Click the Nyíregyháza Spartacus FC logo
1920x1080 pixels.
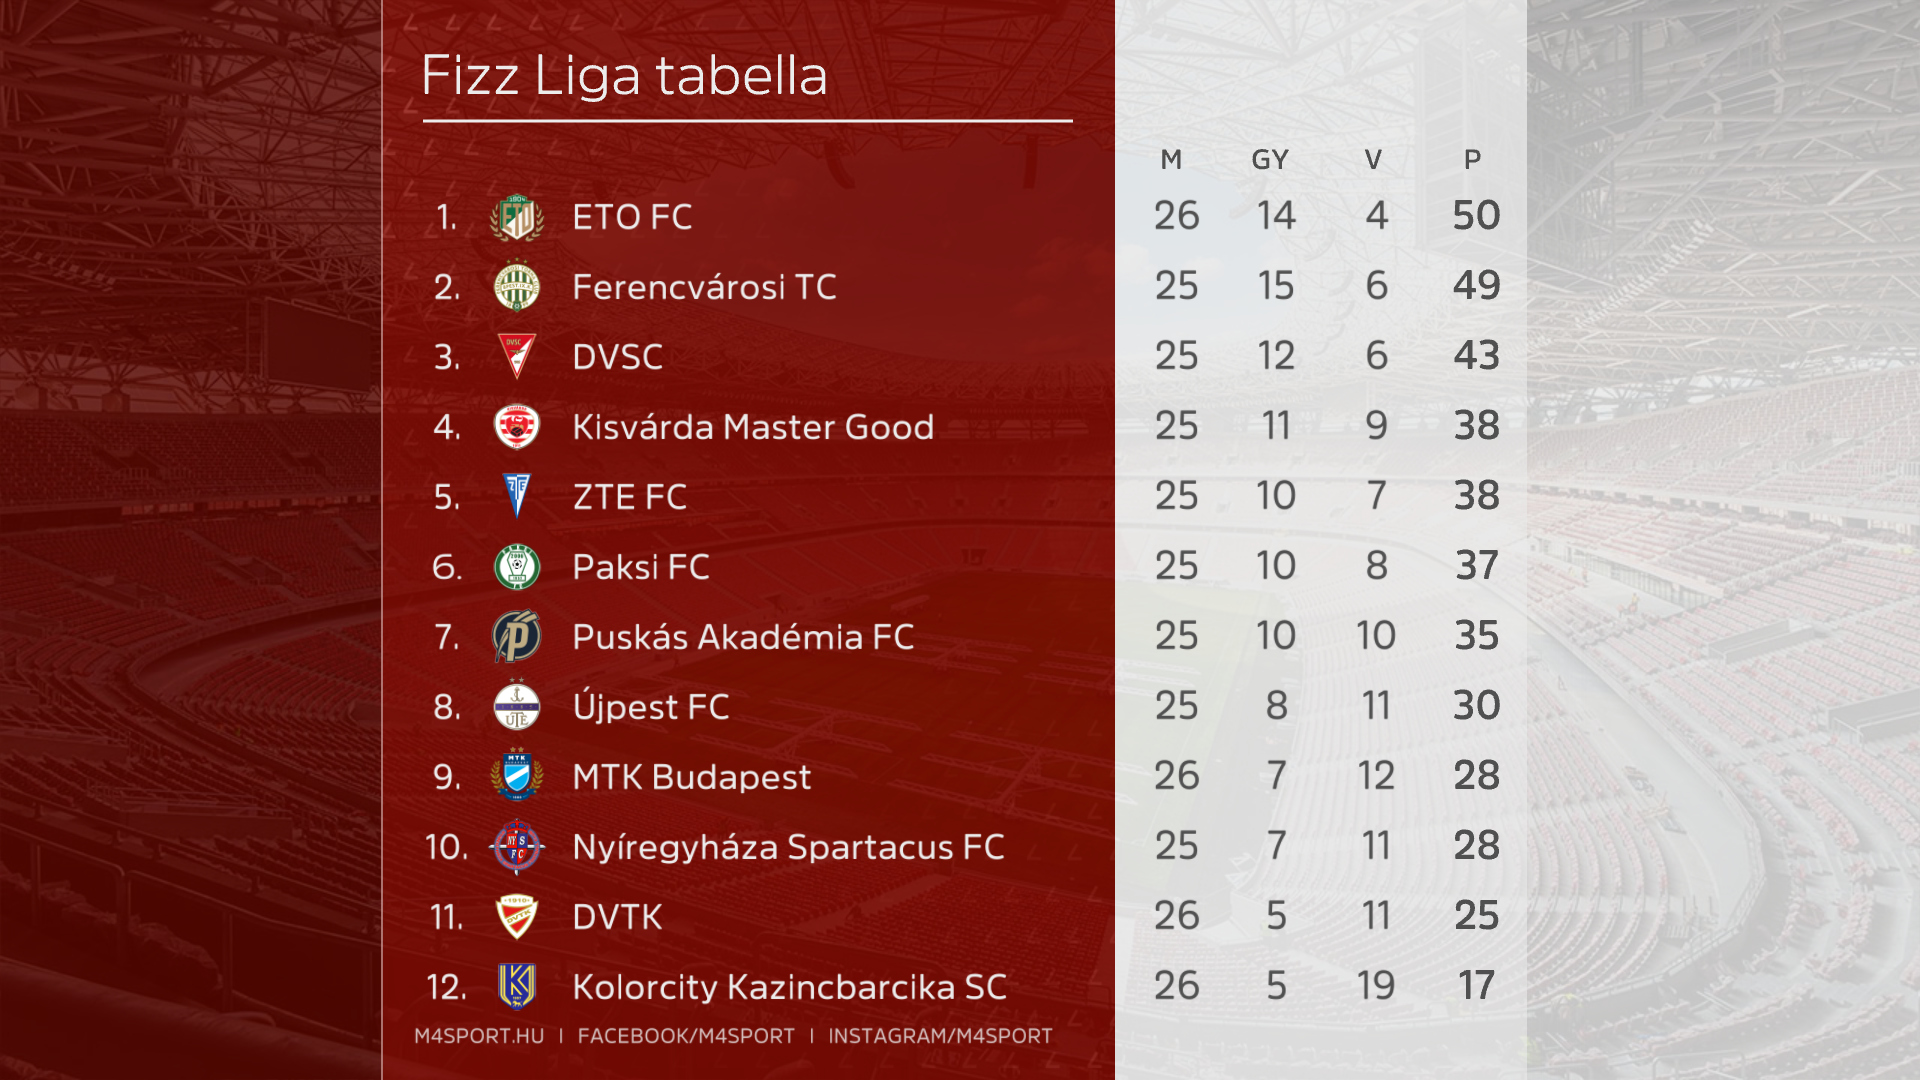click(x=517, y=847)
